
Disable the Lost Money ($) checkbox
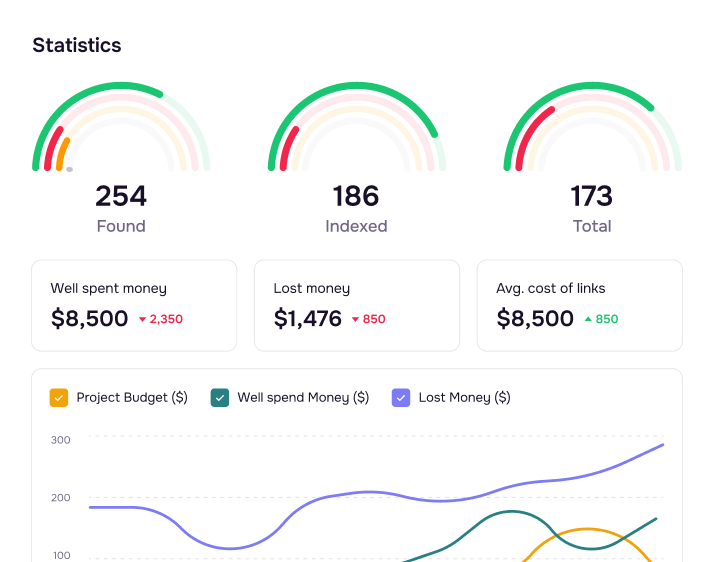coord(401,398)
